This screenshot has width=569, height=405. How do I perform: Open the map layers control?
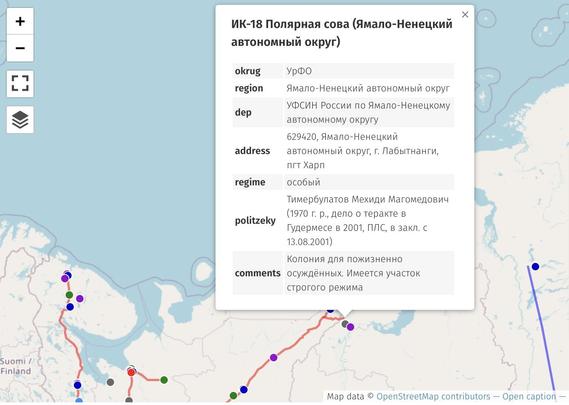20,119
